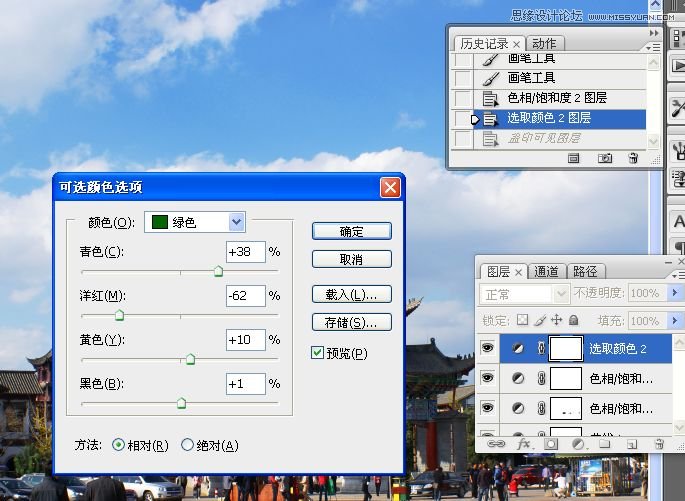Open the 颜色 dropdown showing 绿色
This screenshot has width=685, height=501.
pos(195,222)
